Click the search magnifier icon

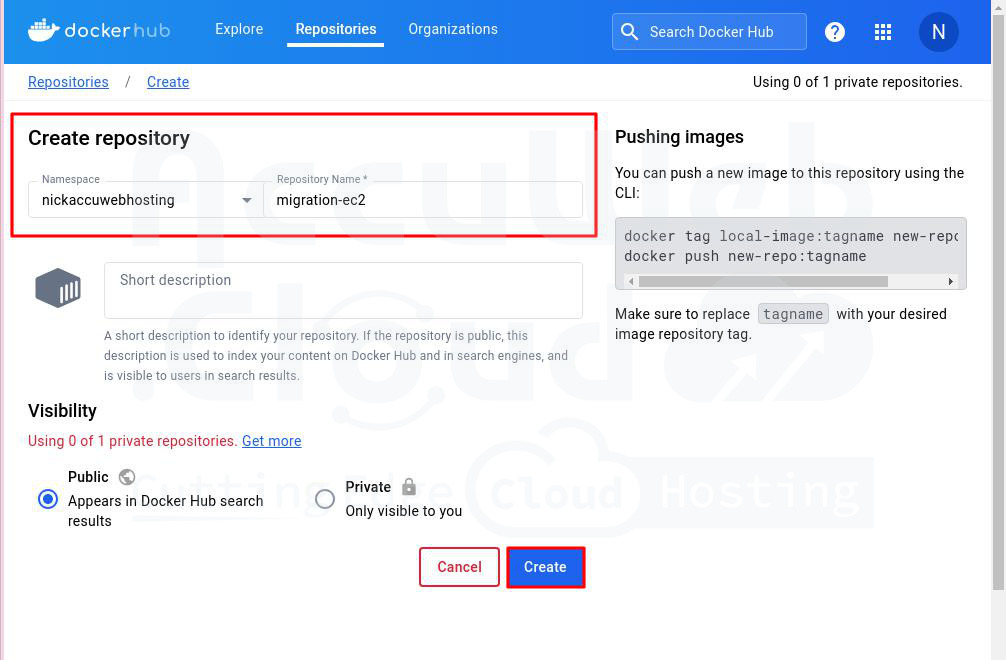point(630,32)
